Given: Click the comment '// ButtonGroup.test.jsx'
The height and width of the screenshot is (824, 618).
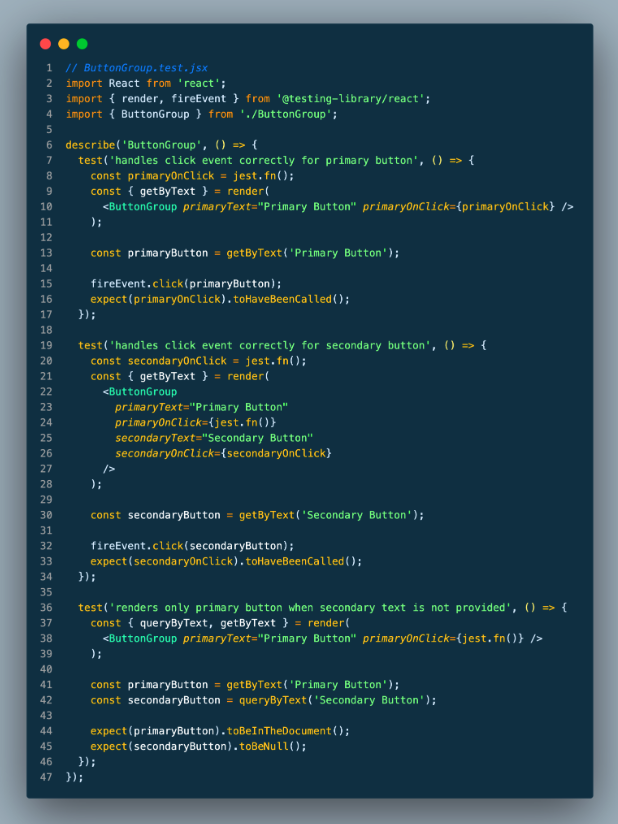Looking at the screenshot, I should [x=137, y=68].
